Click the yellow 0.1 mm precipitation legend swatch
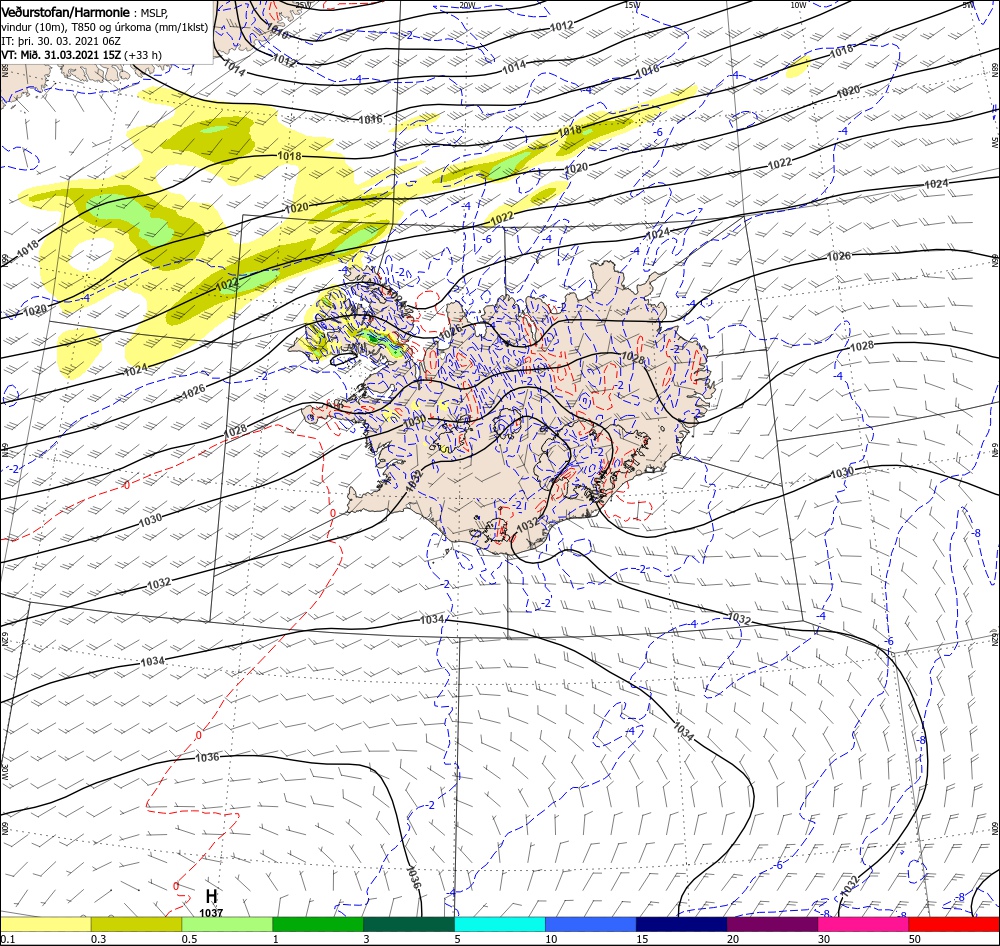The width and height of the screenshot is (1000, 946). point(46,924)
